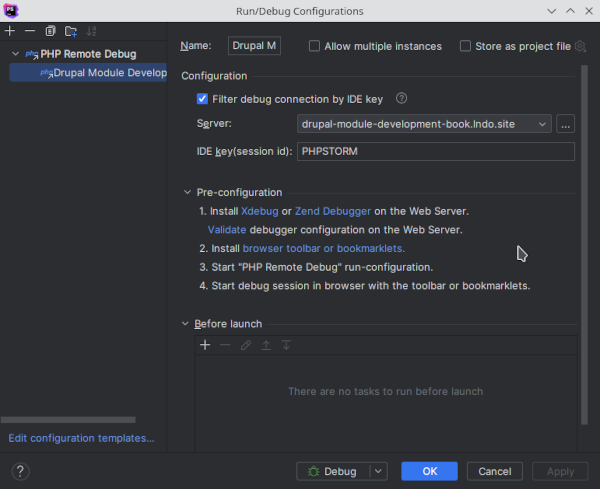Enable Allow multiple instances
The image size is (600, 489).
[x=314, y=46]
